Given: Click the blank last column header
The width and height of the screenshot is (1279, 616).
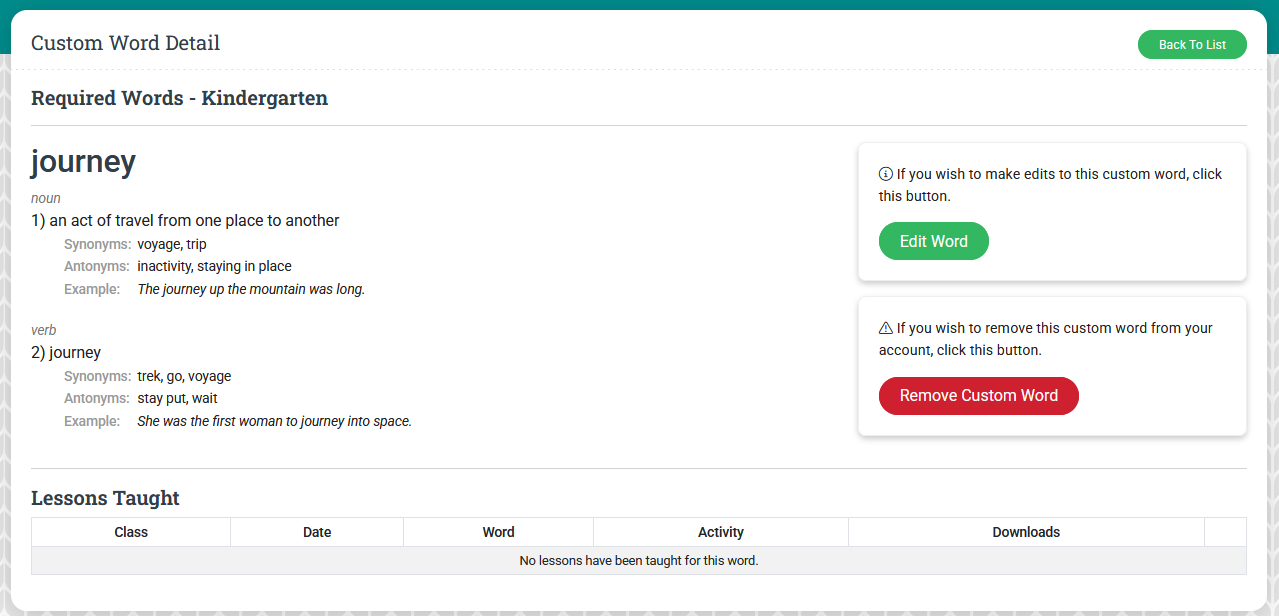Looking at the screenshot, I should pos(1225,532).
